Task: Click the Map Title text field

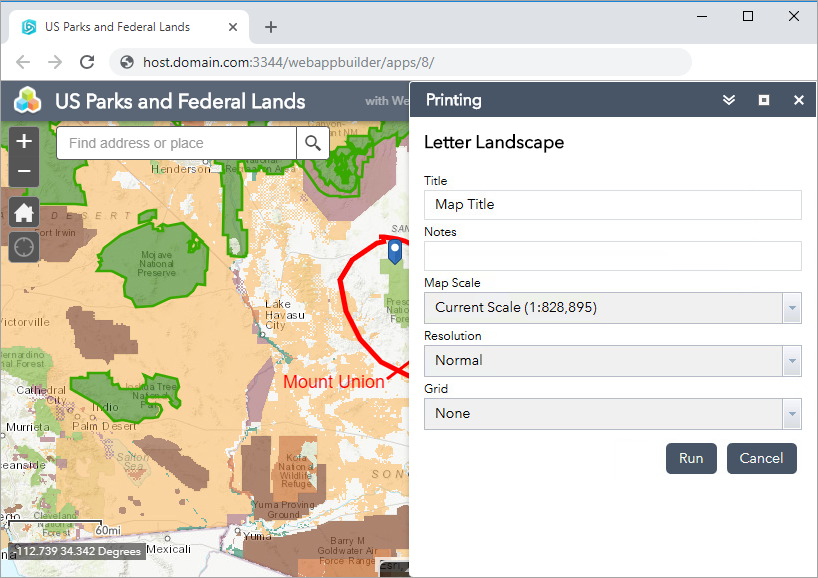Action: pos(612,204)
